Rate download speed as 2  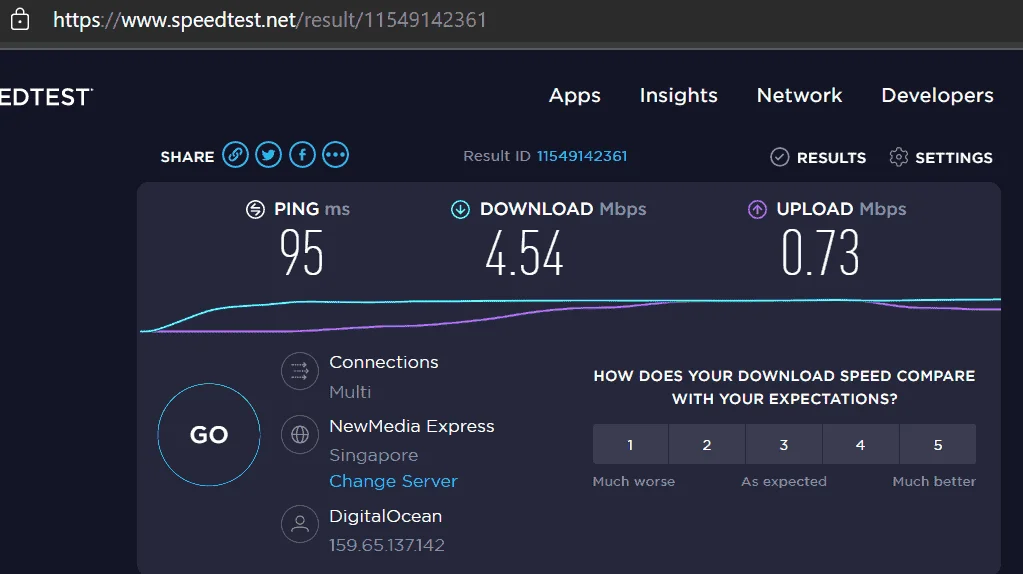[707, 444]
